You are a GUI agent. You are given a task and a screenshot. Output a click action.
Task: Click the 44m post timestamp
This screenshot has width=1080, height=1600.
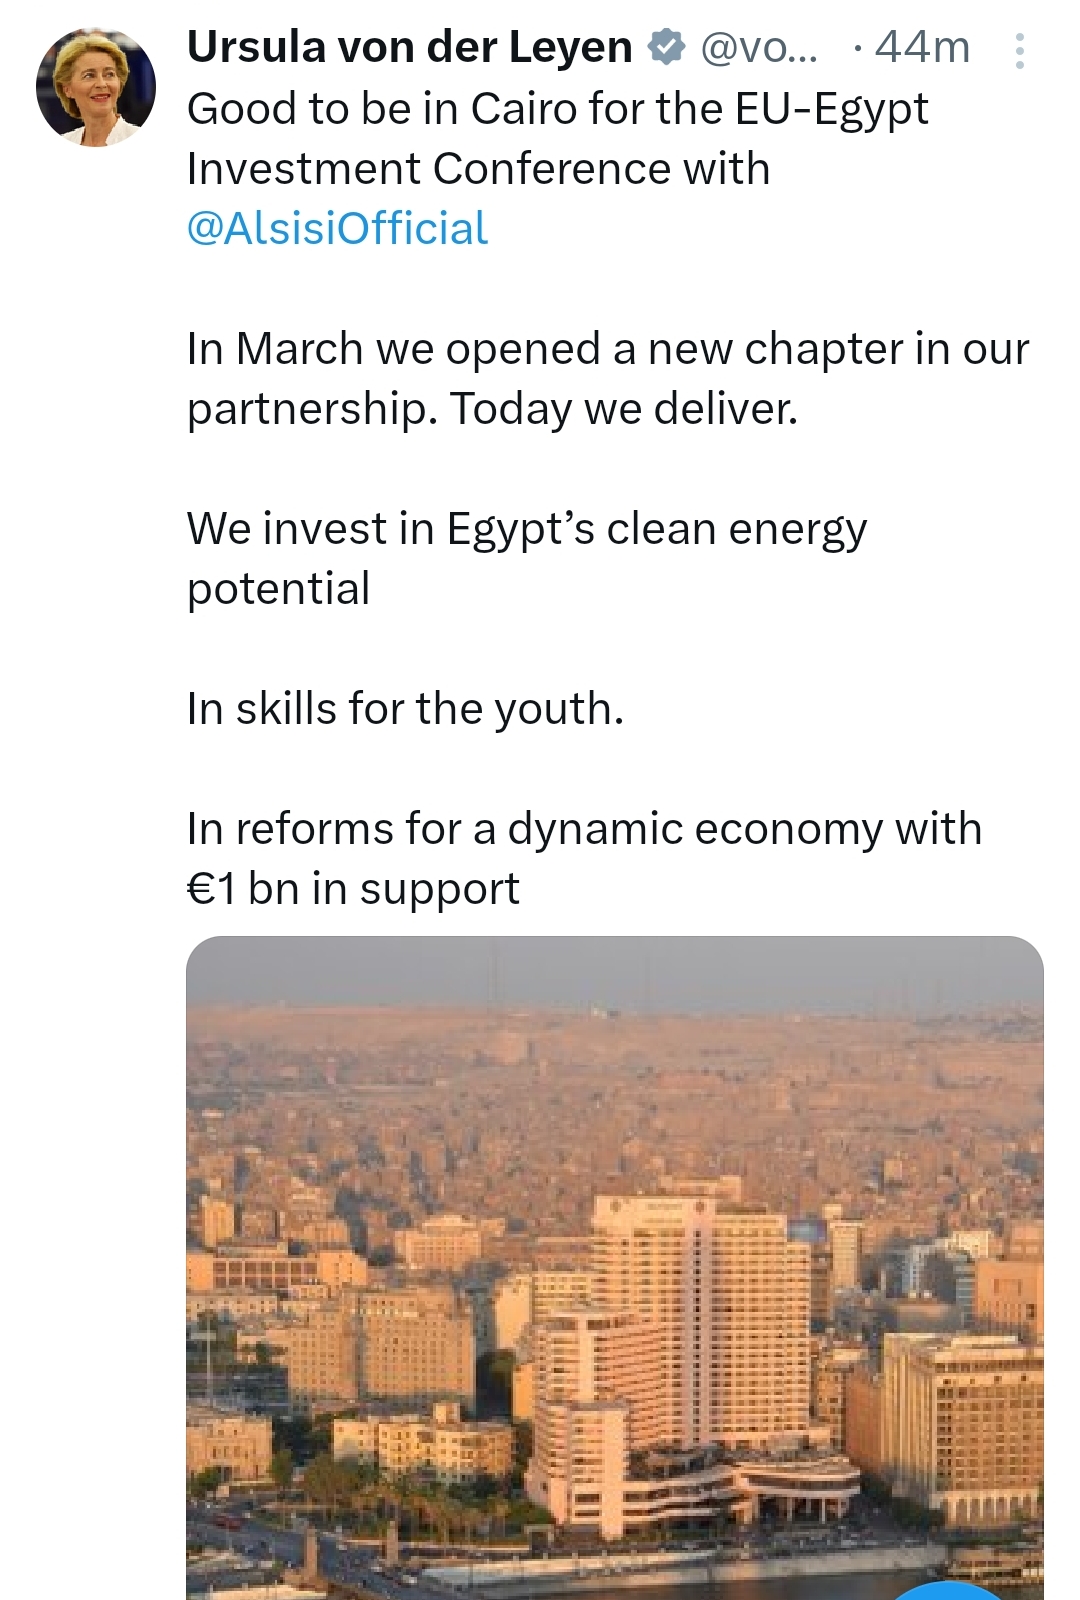[922, 47]
